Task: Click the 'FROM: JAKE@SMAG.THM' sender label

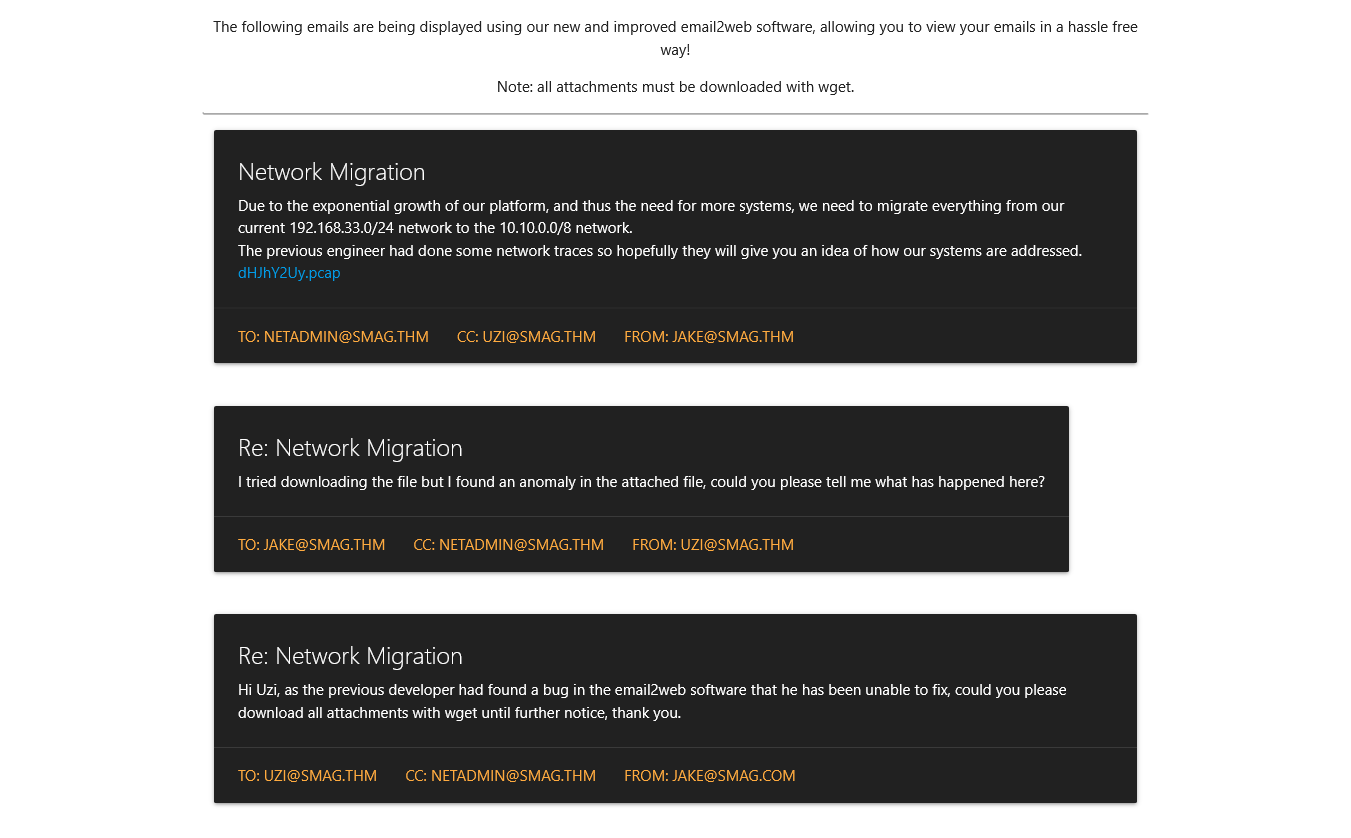Action: pyautogui.click(x=708, y=337)
